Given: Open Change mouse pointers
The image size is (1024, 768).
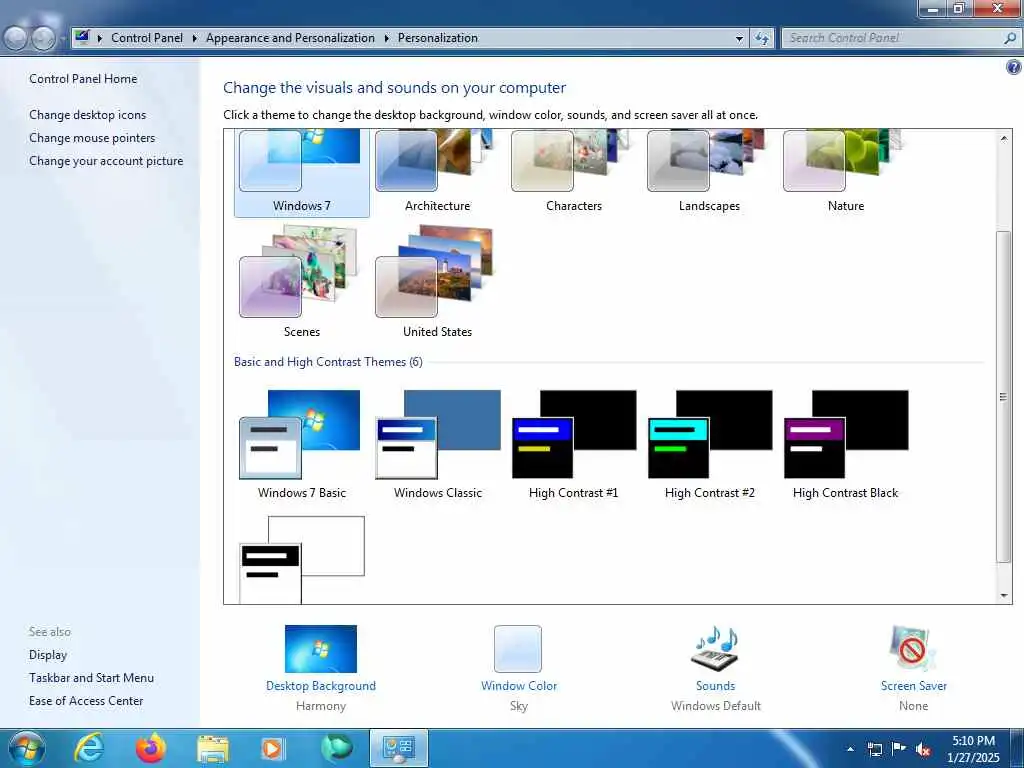Looking at the screenshot, I should pos(92,138).
